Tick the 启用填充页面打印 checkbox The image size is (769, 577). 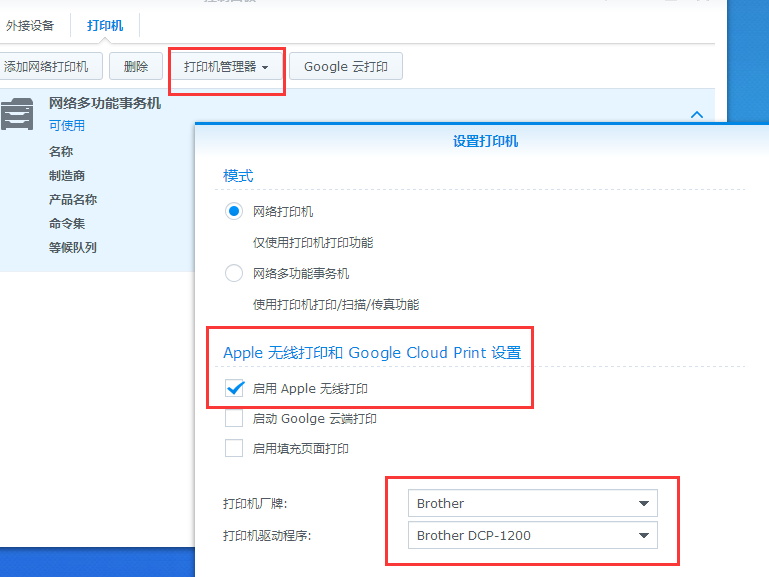(234, 449)
